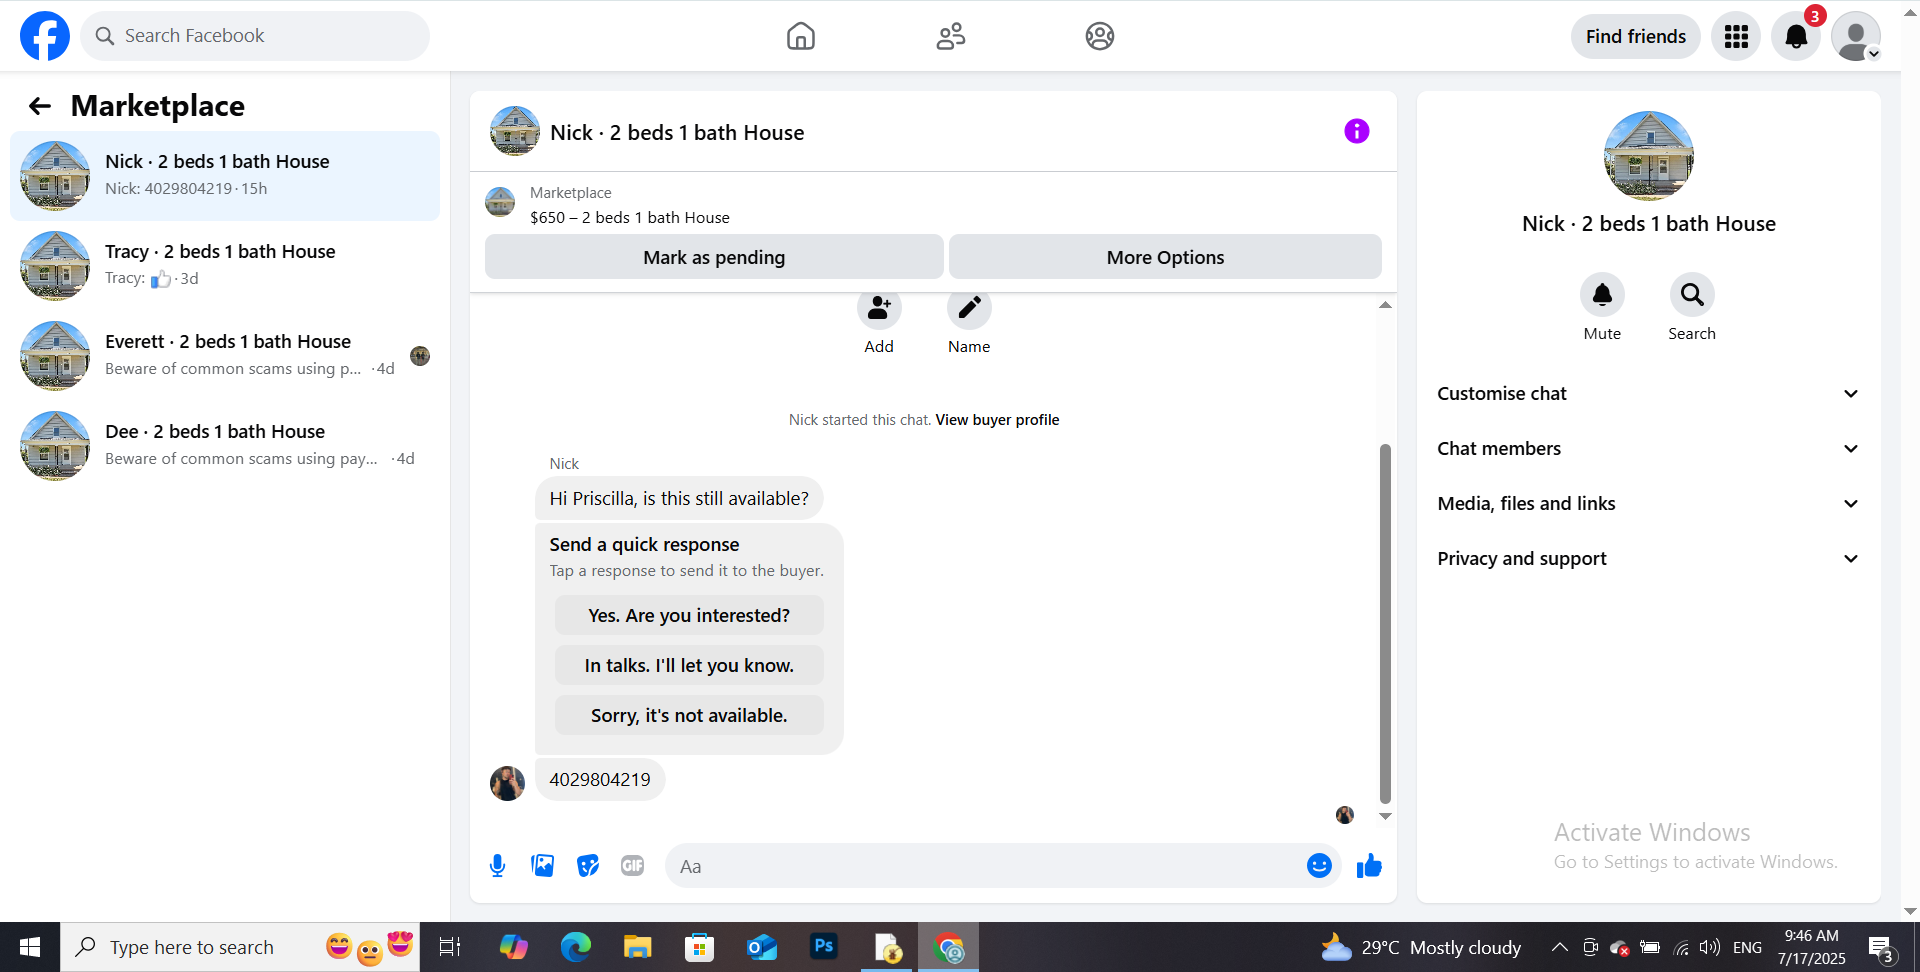Image resolution: width=1920 pixels, height=972 pixels.
Task: Open the Chrome window on taskbar
Action: point(949,947)
